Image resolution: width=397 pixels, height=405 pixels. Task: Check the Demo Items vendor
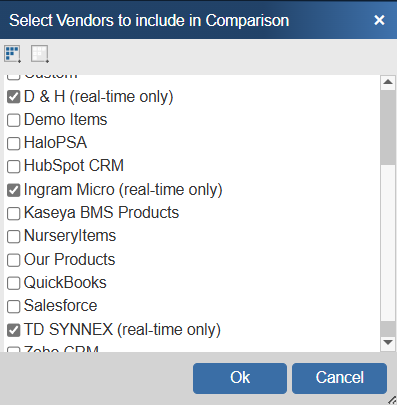pos(14,120)
